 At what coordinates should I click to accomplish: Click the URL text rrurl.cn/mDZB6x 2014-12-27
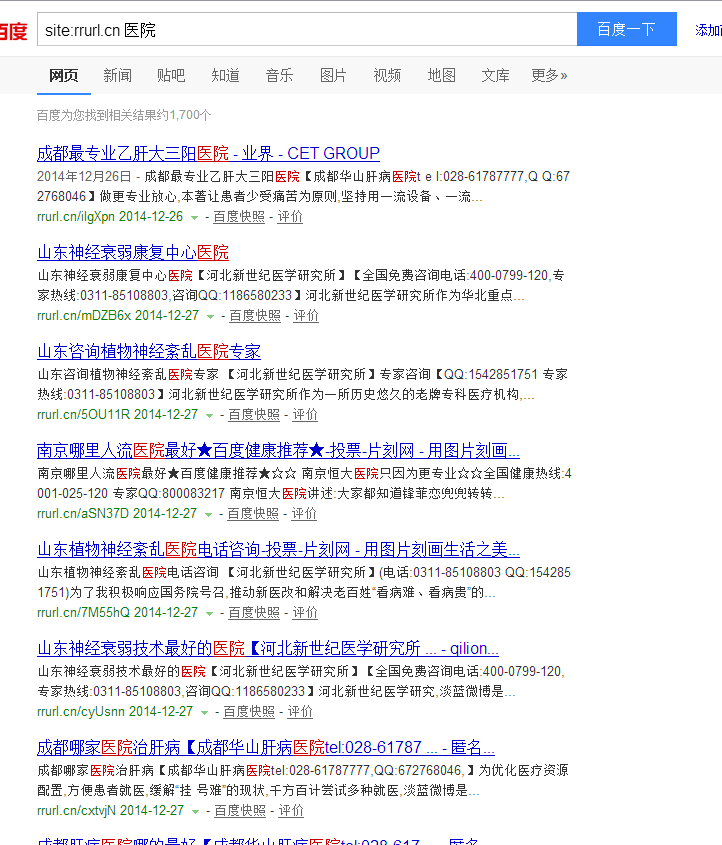click(x=119, y=316)
